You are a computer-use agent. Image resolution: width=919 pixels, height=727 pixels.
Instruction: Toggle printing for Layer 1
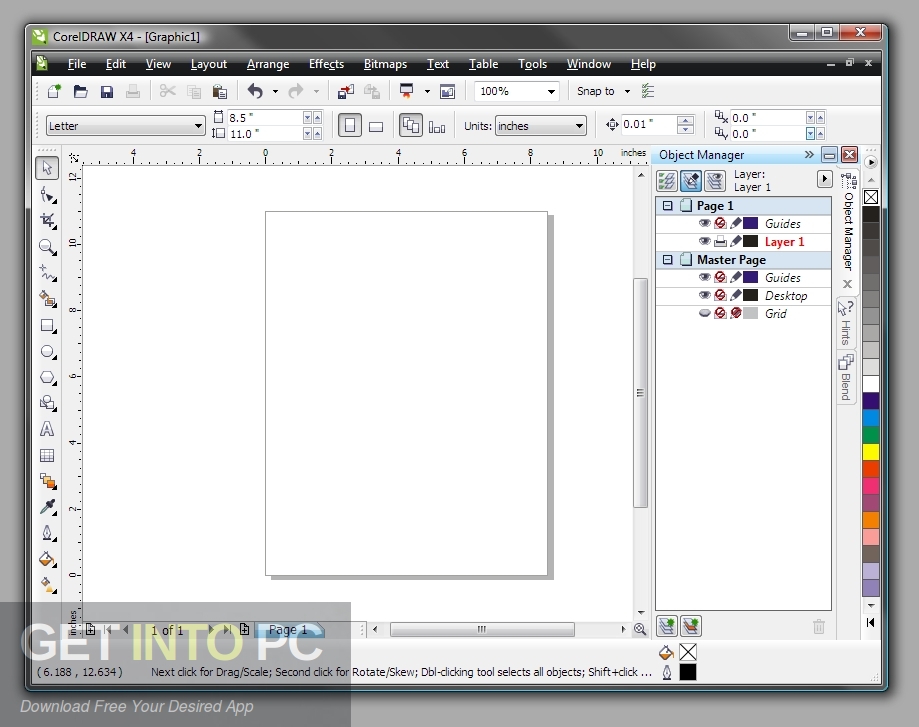720,242
